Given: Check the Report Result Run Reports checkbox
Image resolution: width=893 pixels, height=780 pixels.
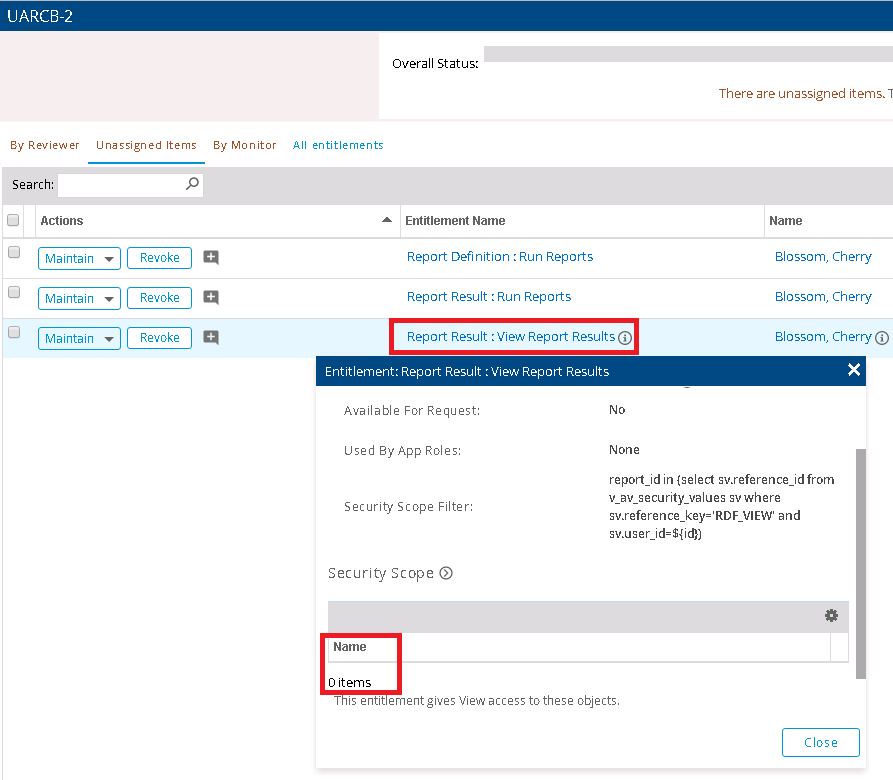Looking at the screenshot, I should [x=14, y=292].
